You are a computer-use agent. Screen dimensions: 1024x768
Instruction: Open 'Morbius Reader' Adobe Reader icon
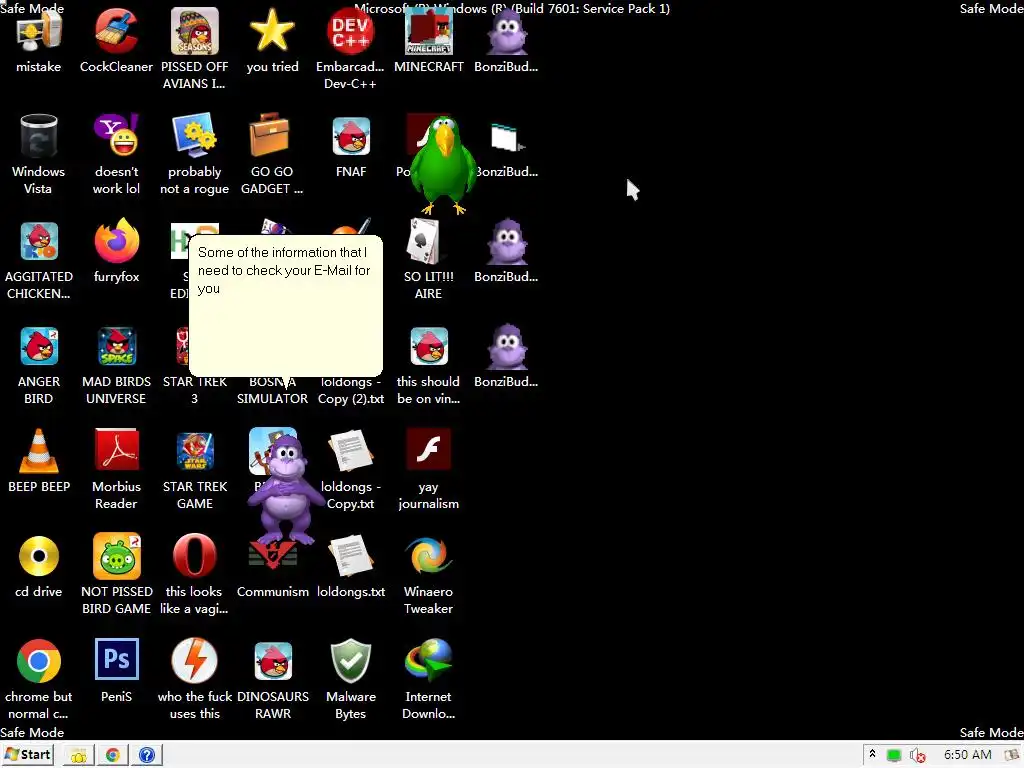click(x=116, y=449)
